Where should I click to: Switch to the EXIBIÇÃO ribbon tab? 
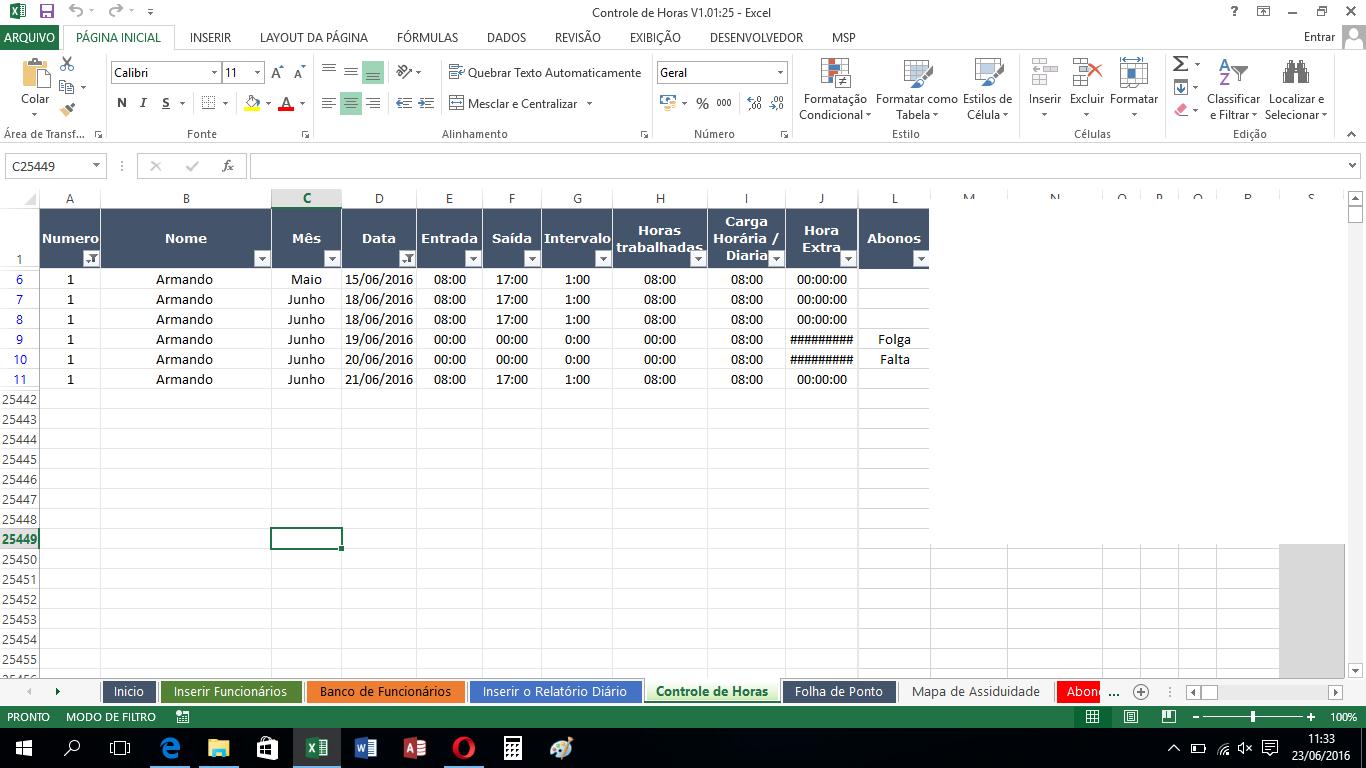click(655, 37)
